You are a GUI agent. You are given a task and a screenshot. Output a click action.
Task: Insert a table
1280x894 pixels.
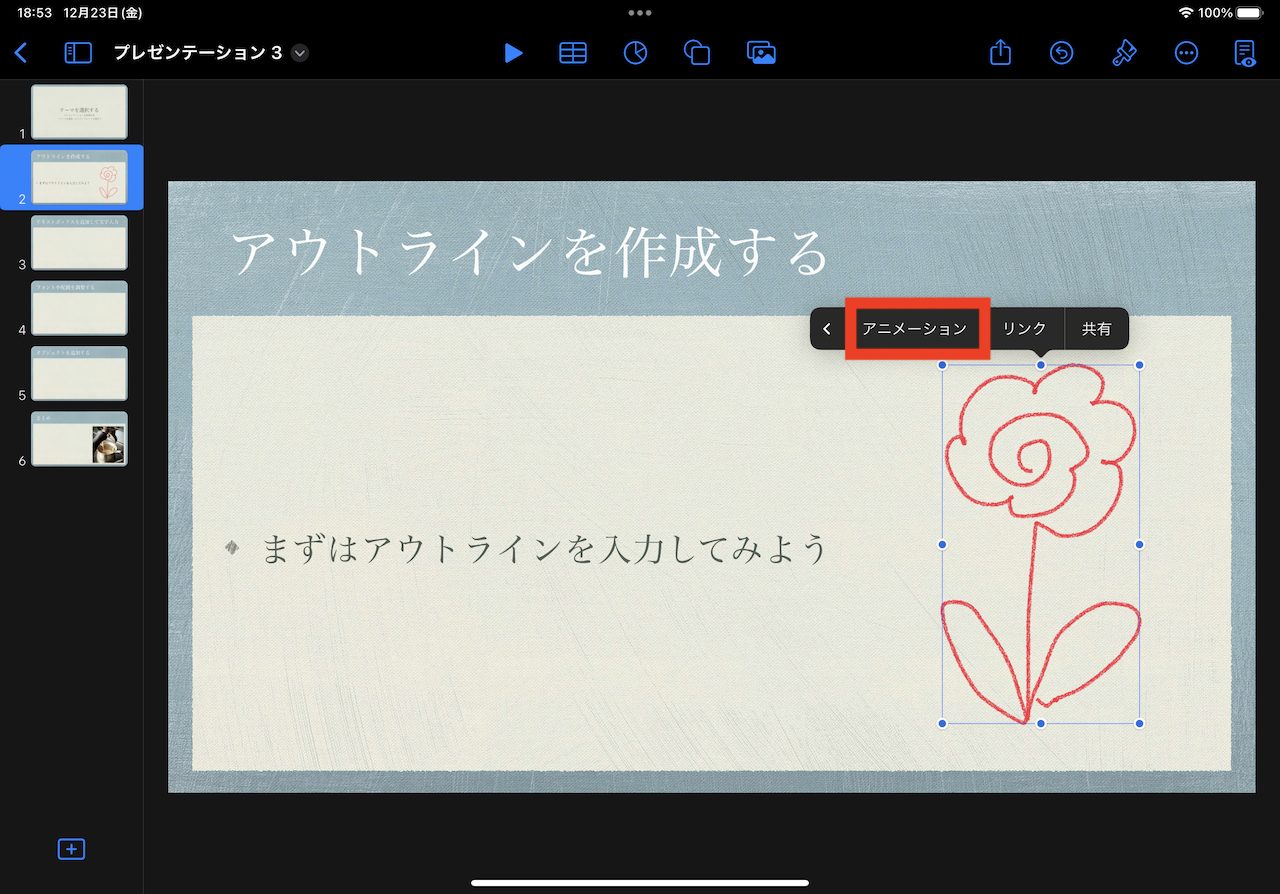573,53
